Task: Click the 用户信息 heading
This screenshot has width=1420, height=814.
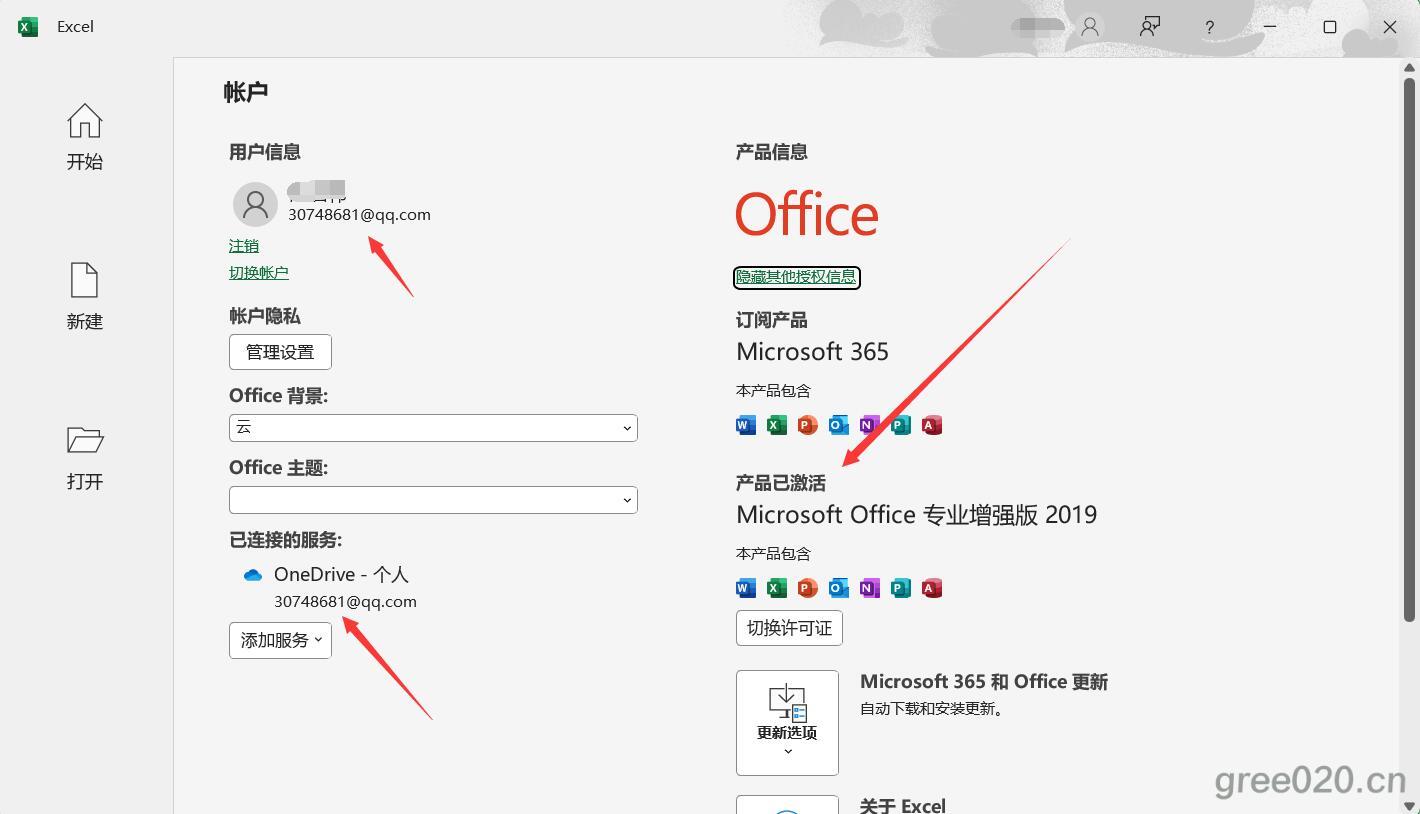Action: [265, 153]
